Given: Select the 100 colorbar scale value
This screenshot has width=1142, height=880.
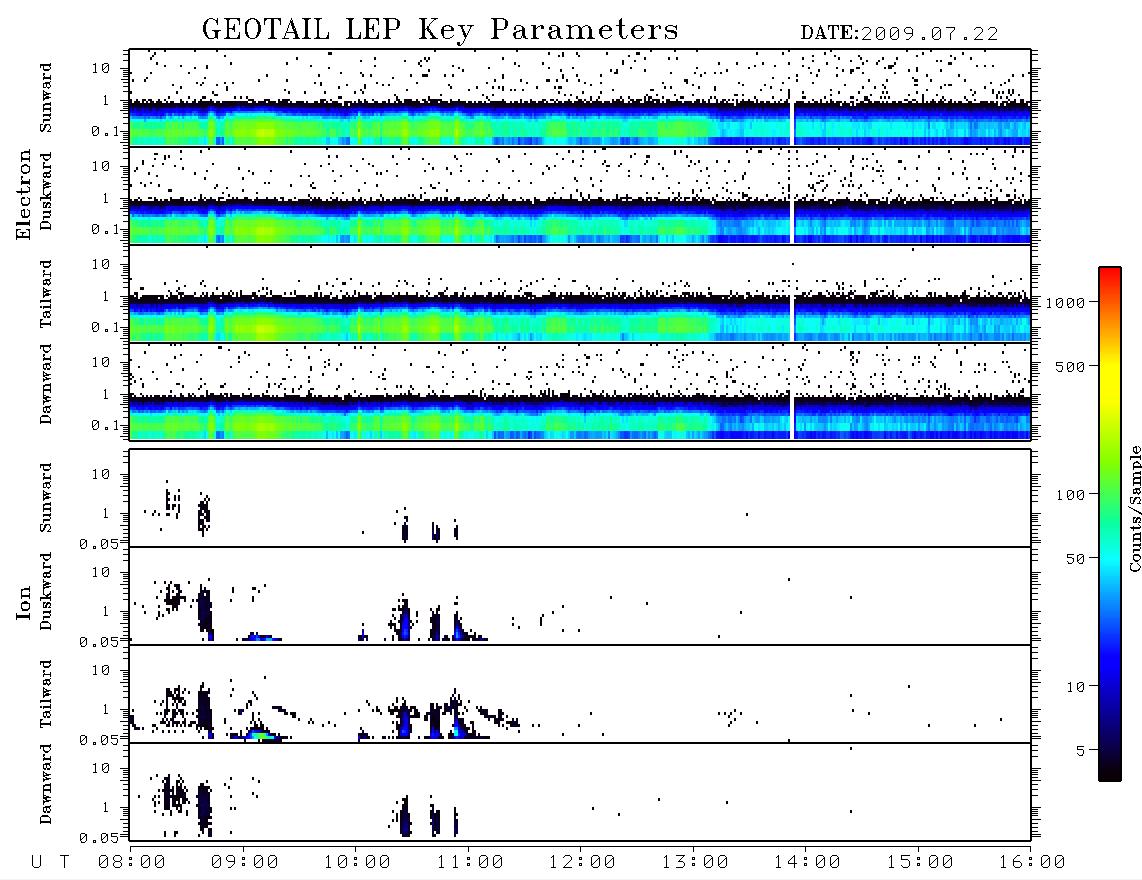Looking at the screenshot, I should pos(1070,495).
